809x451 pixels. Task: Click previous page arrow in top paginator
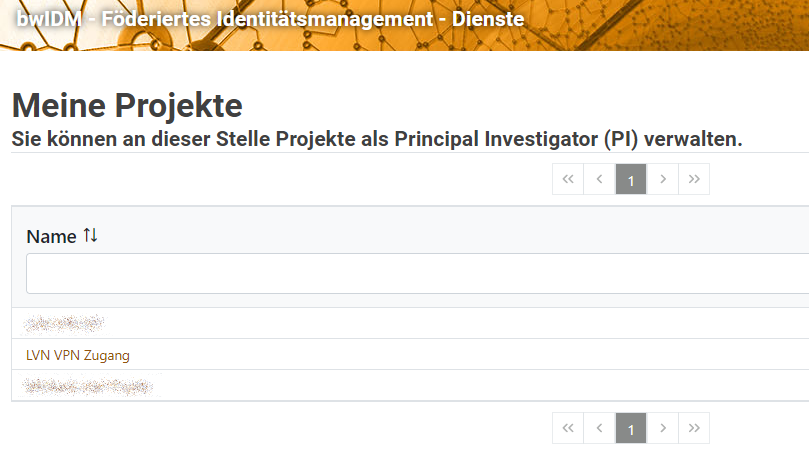point(599,180)
